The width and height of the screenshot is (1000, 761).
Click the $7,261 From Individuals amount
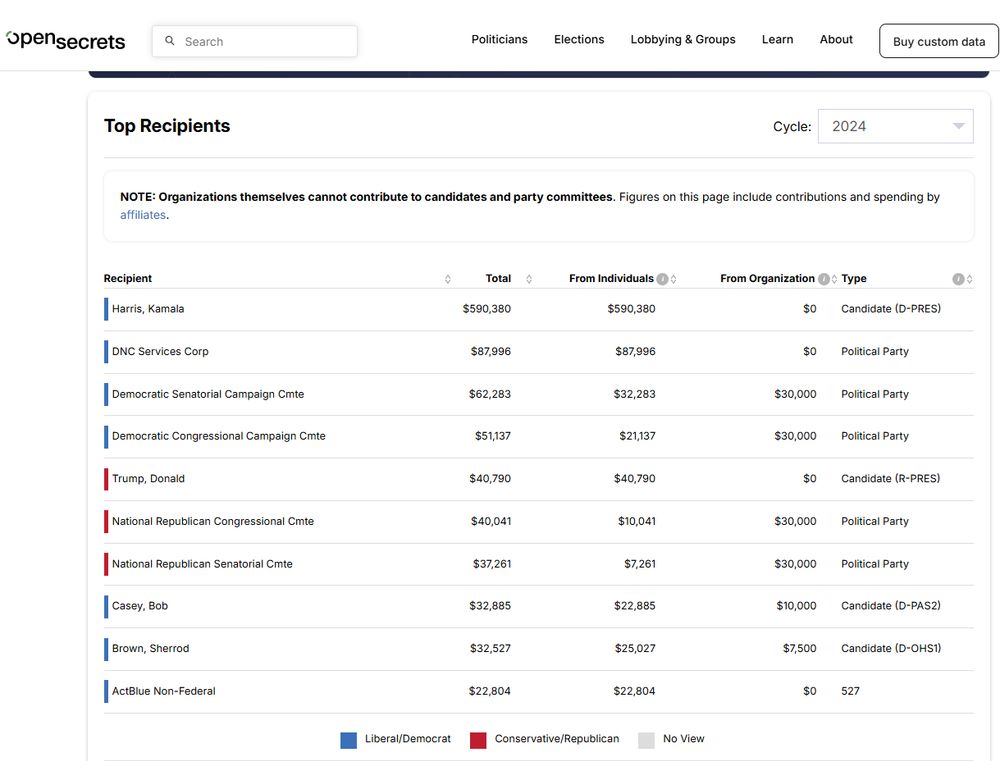tap(640, 564)
